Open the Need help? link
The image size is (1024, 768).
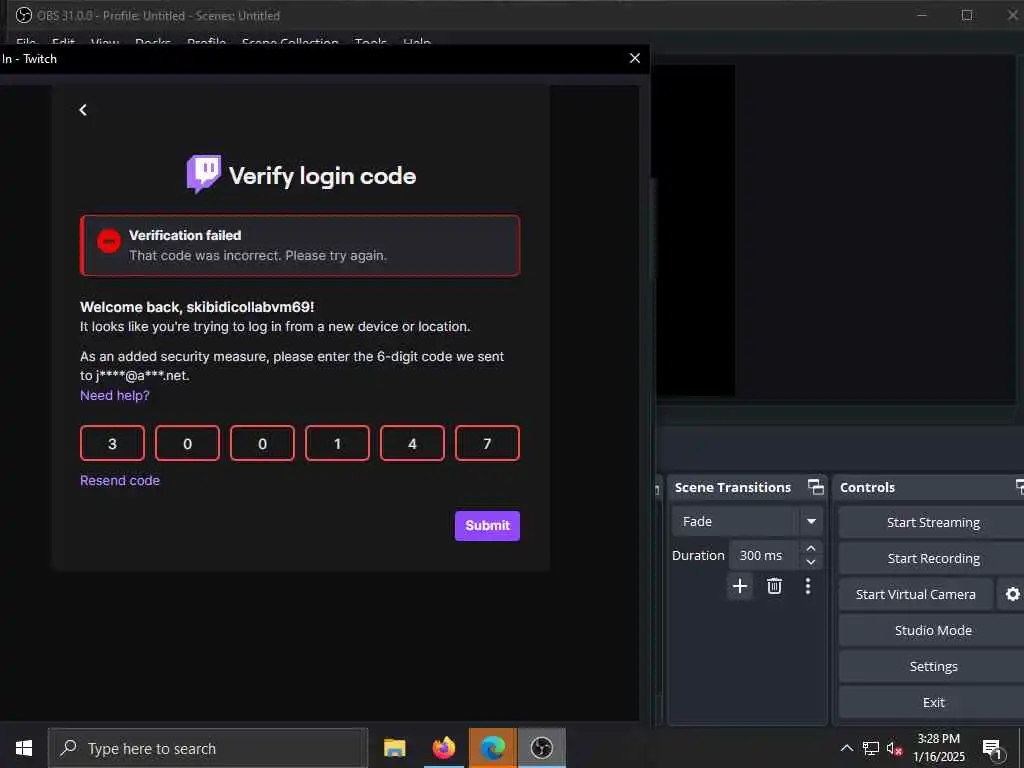pyautogui.click(x=114, y=395)
